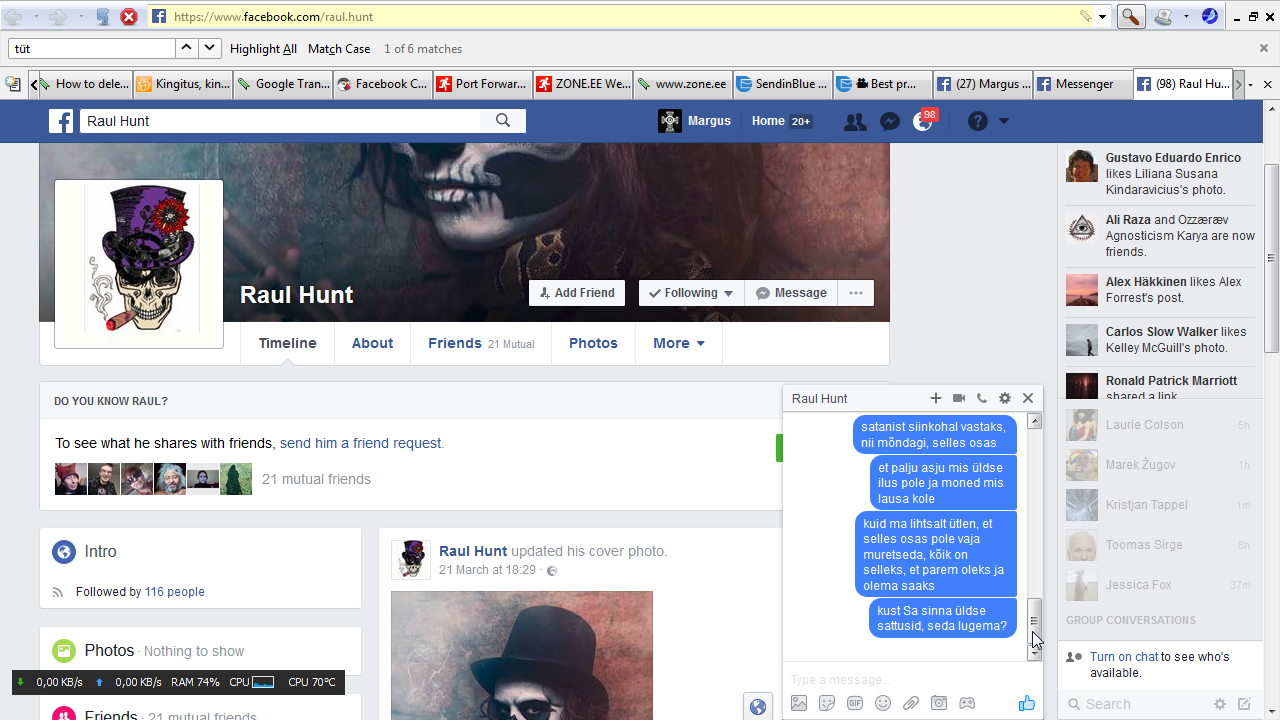Open the '116 people' followers link
1280x720 pixels.
coord(174,592)
